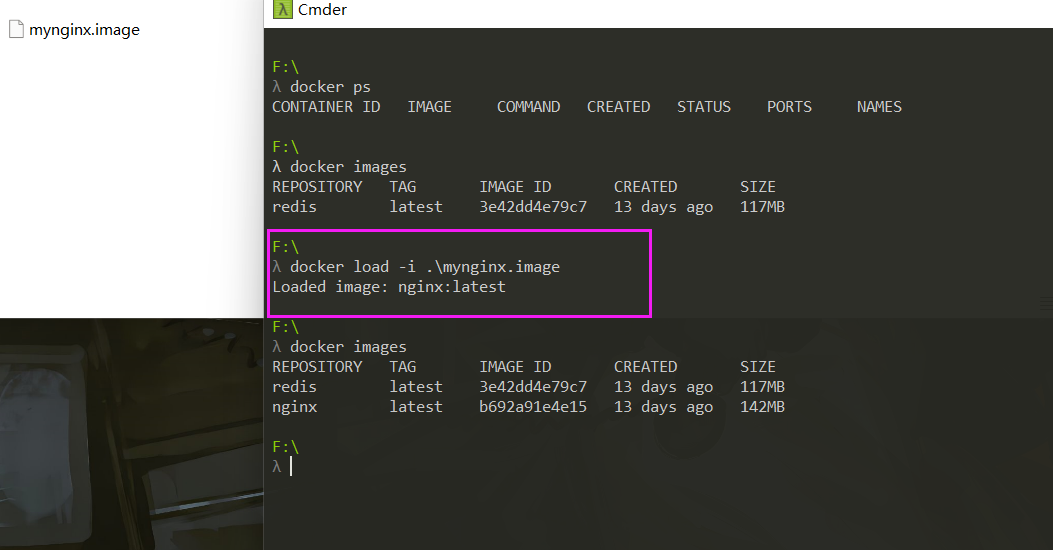Viewport: 1053px width, 550px height.
Task: Click the Cmder window title text
Action: [322, 9]
